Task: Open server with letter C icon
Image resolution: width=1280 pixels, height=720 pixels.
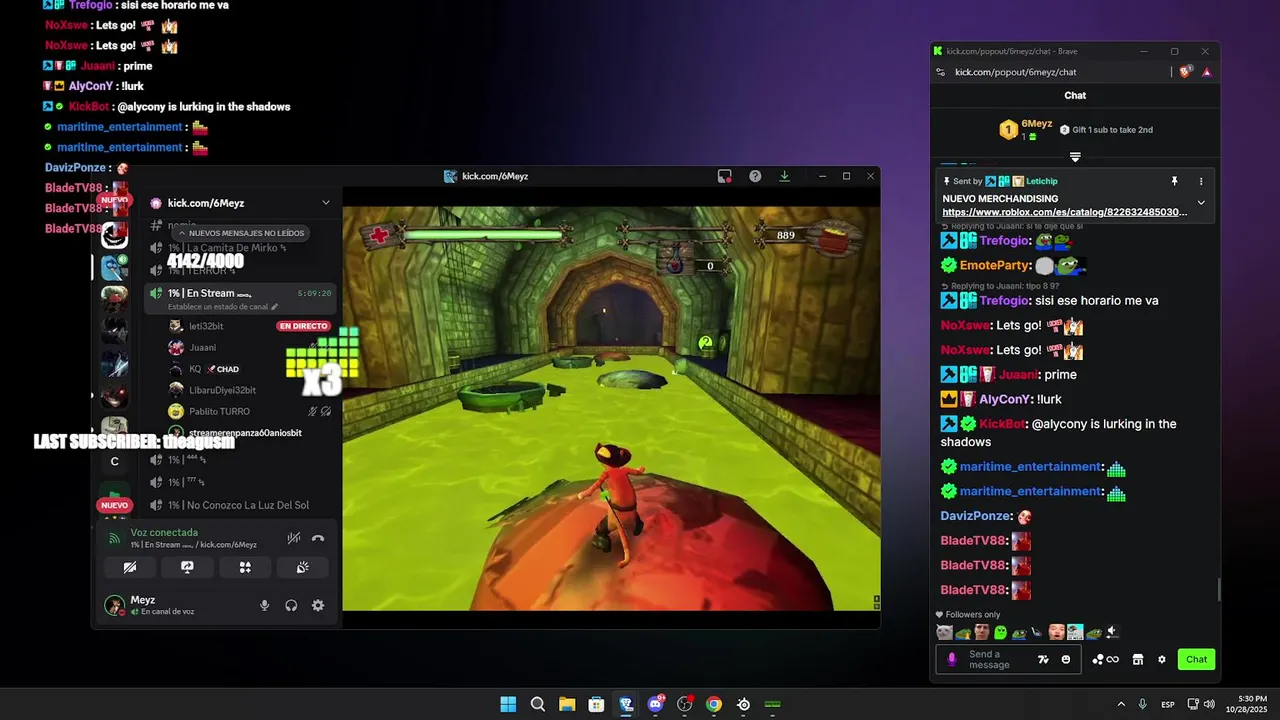Action: 114,461
